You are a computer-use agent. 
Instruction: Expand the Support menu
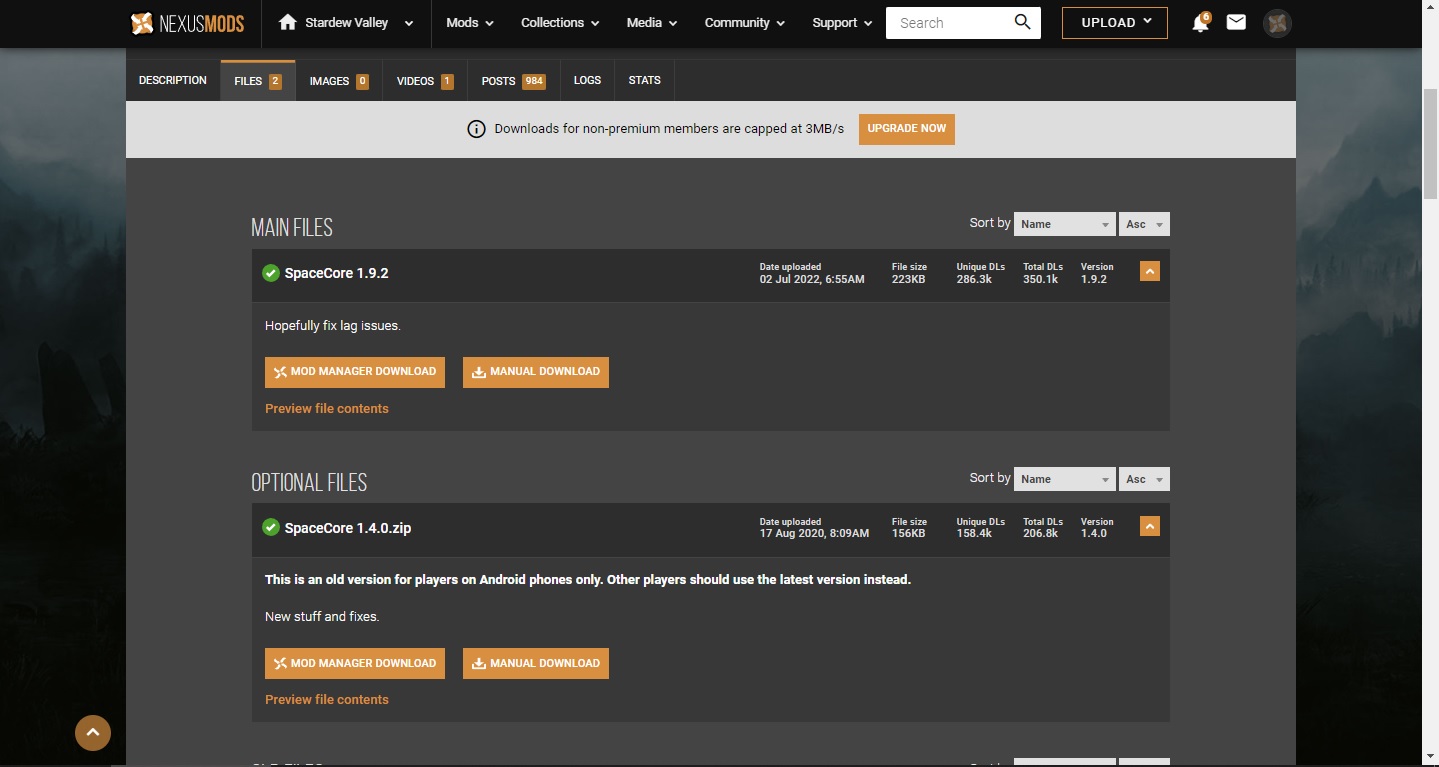tap(842, 23)
